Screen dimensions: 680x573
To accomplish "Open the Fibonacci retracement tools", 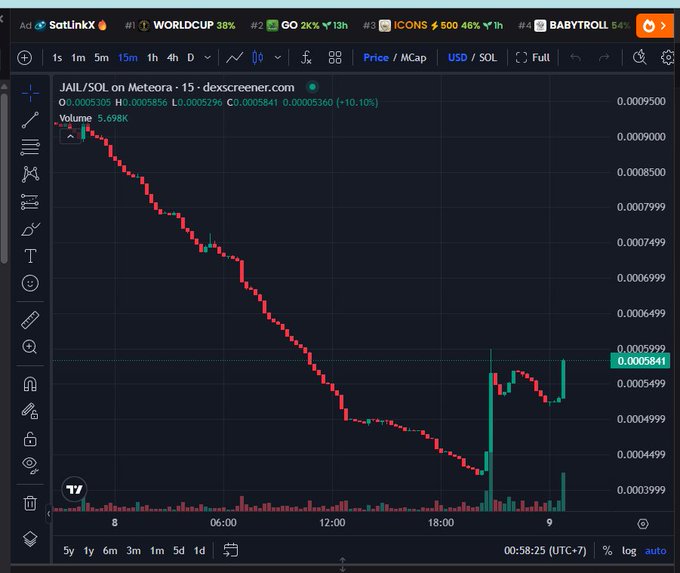I will (x=30, y=147).
